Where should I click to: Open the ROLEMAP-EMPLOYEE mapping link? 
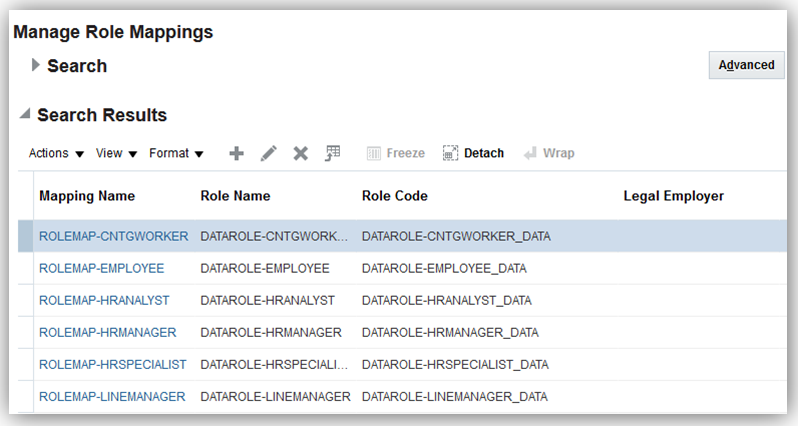click(x=101, y=268)
